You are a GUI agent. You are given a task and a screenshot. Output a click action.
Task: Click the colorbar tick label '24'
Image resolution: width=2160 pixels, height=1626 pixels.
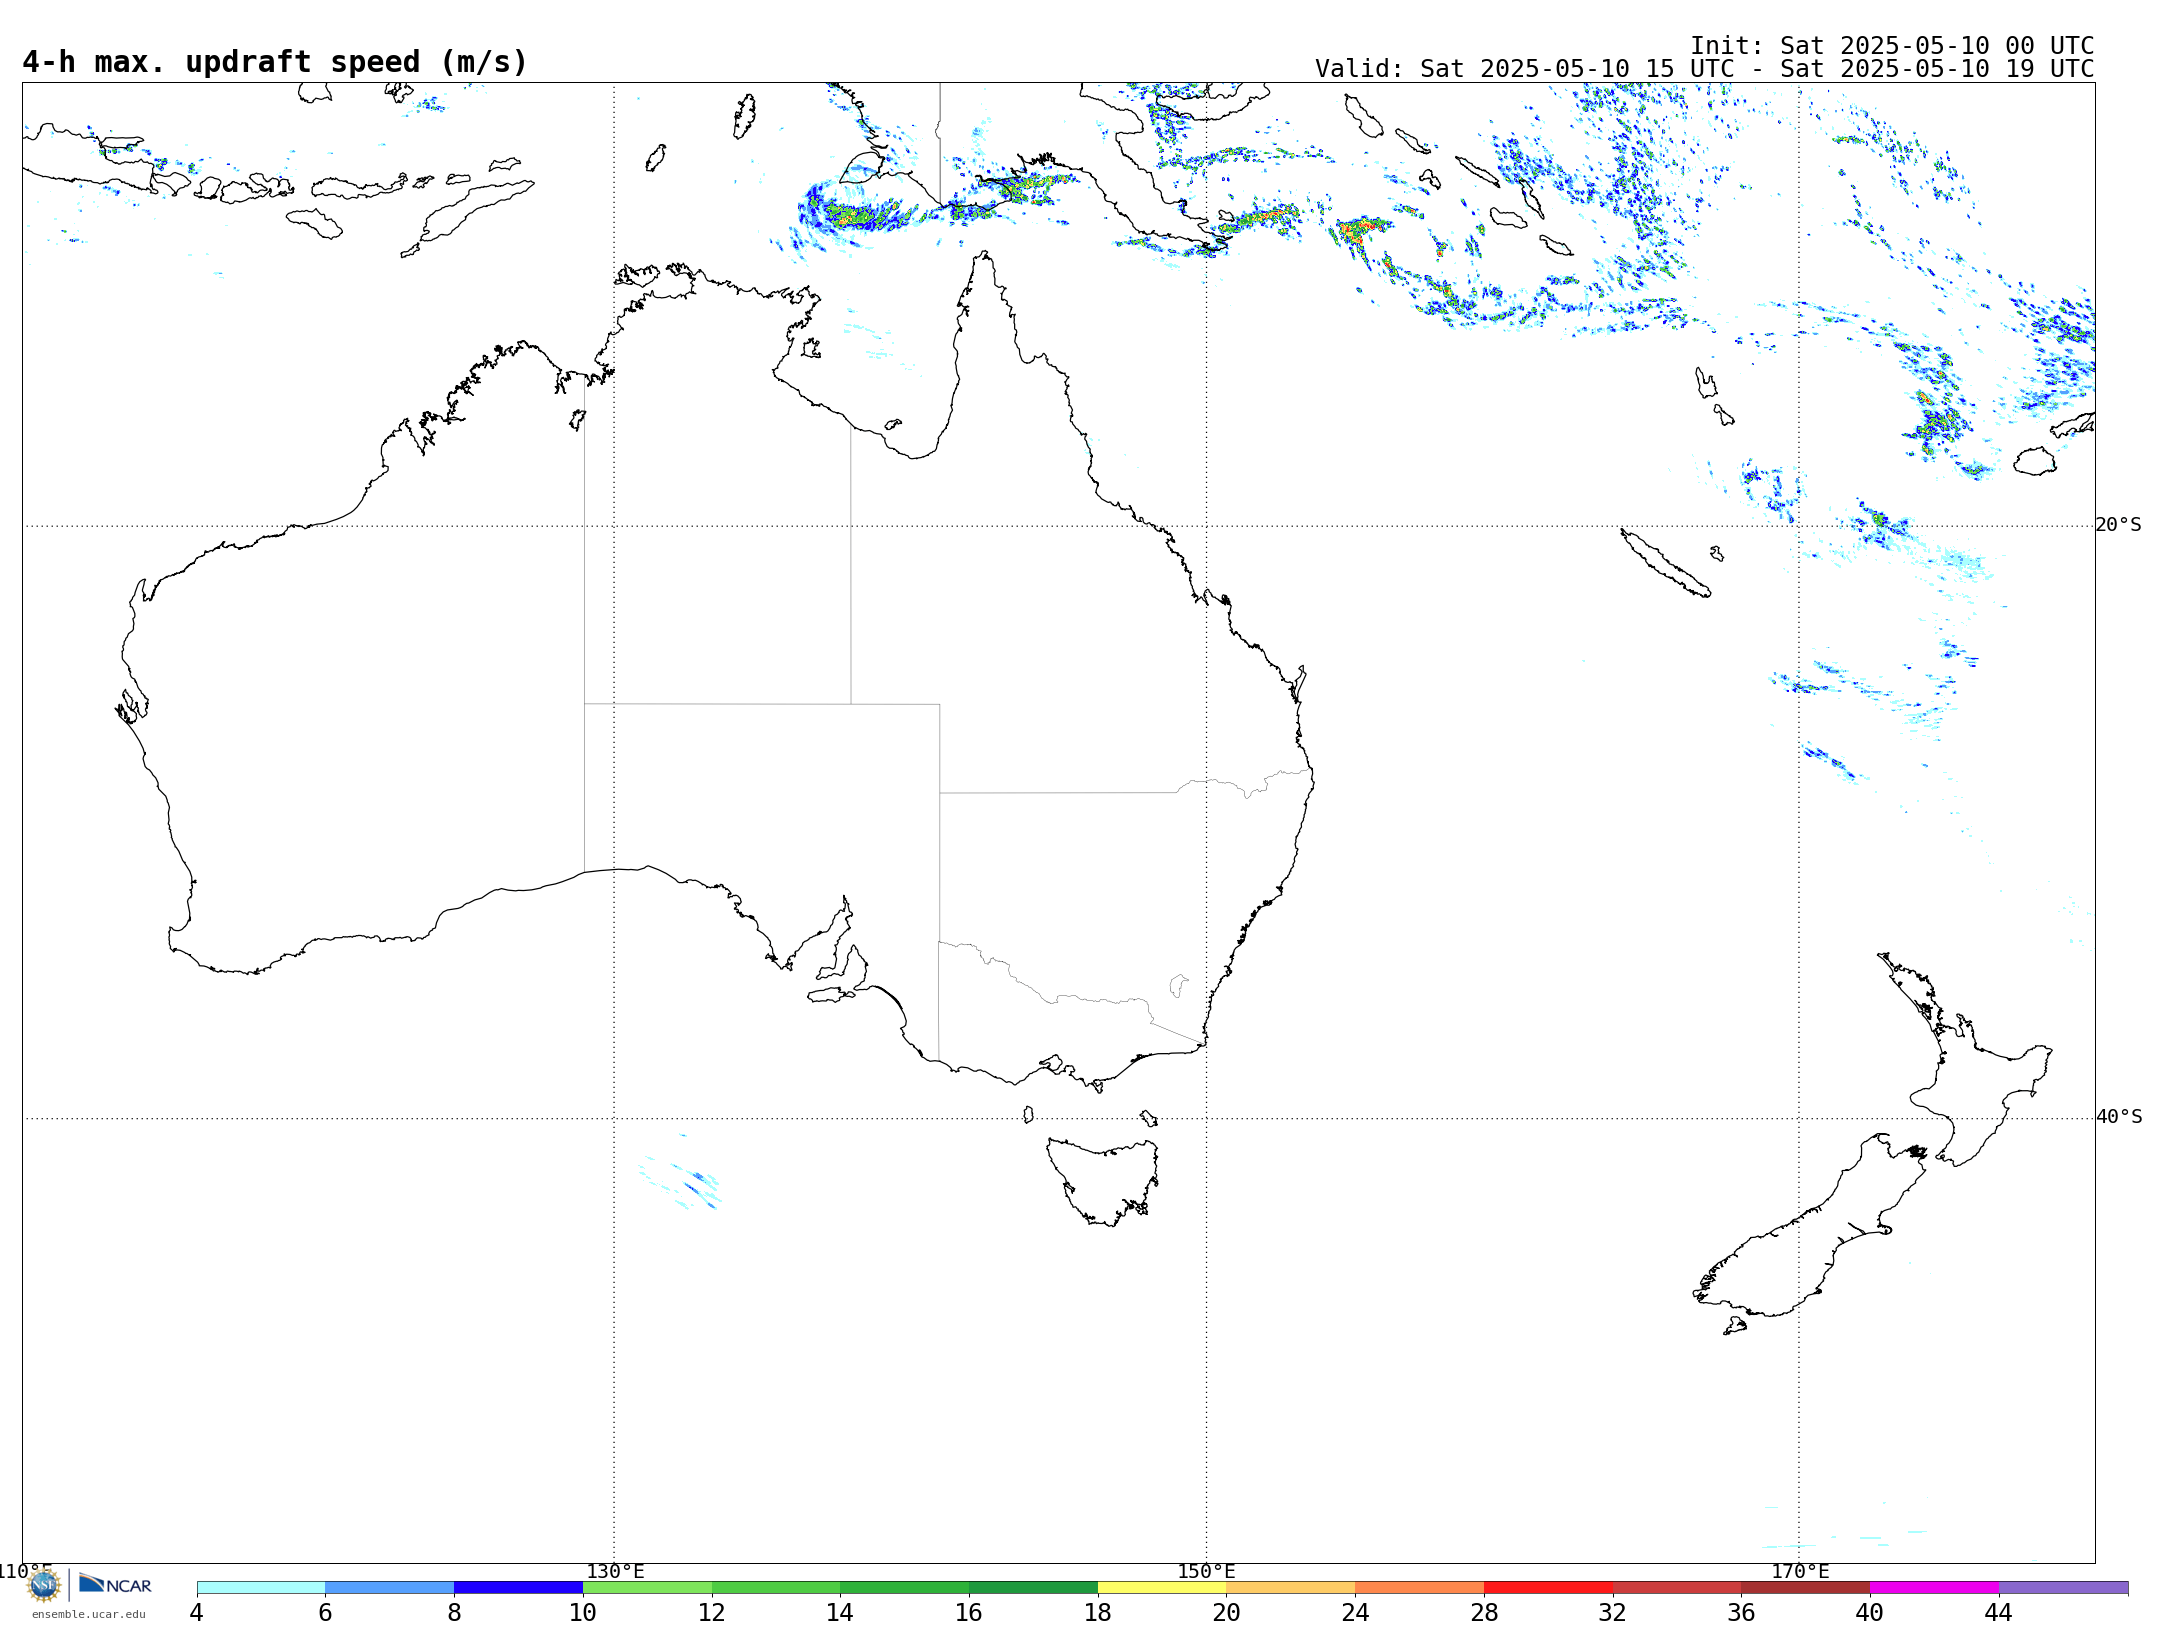tap(1355, 1612)
